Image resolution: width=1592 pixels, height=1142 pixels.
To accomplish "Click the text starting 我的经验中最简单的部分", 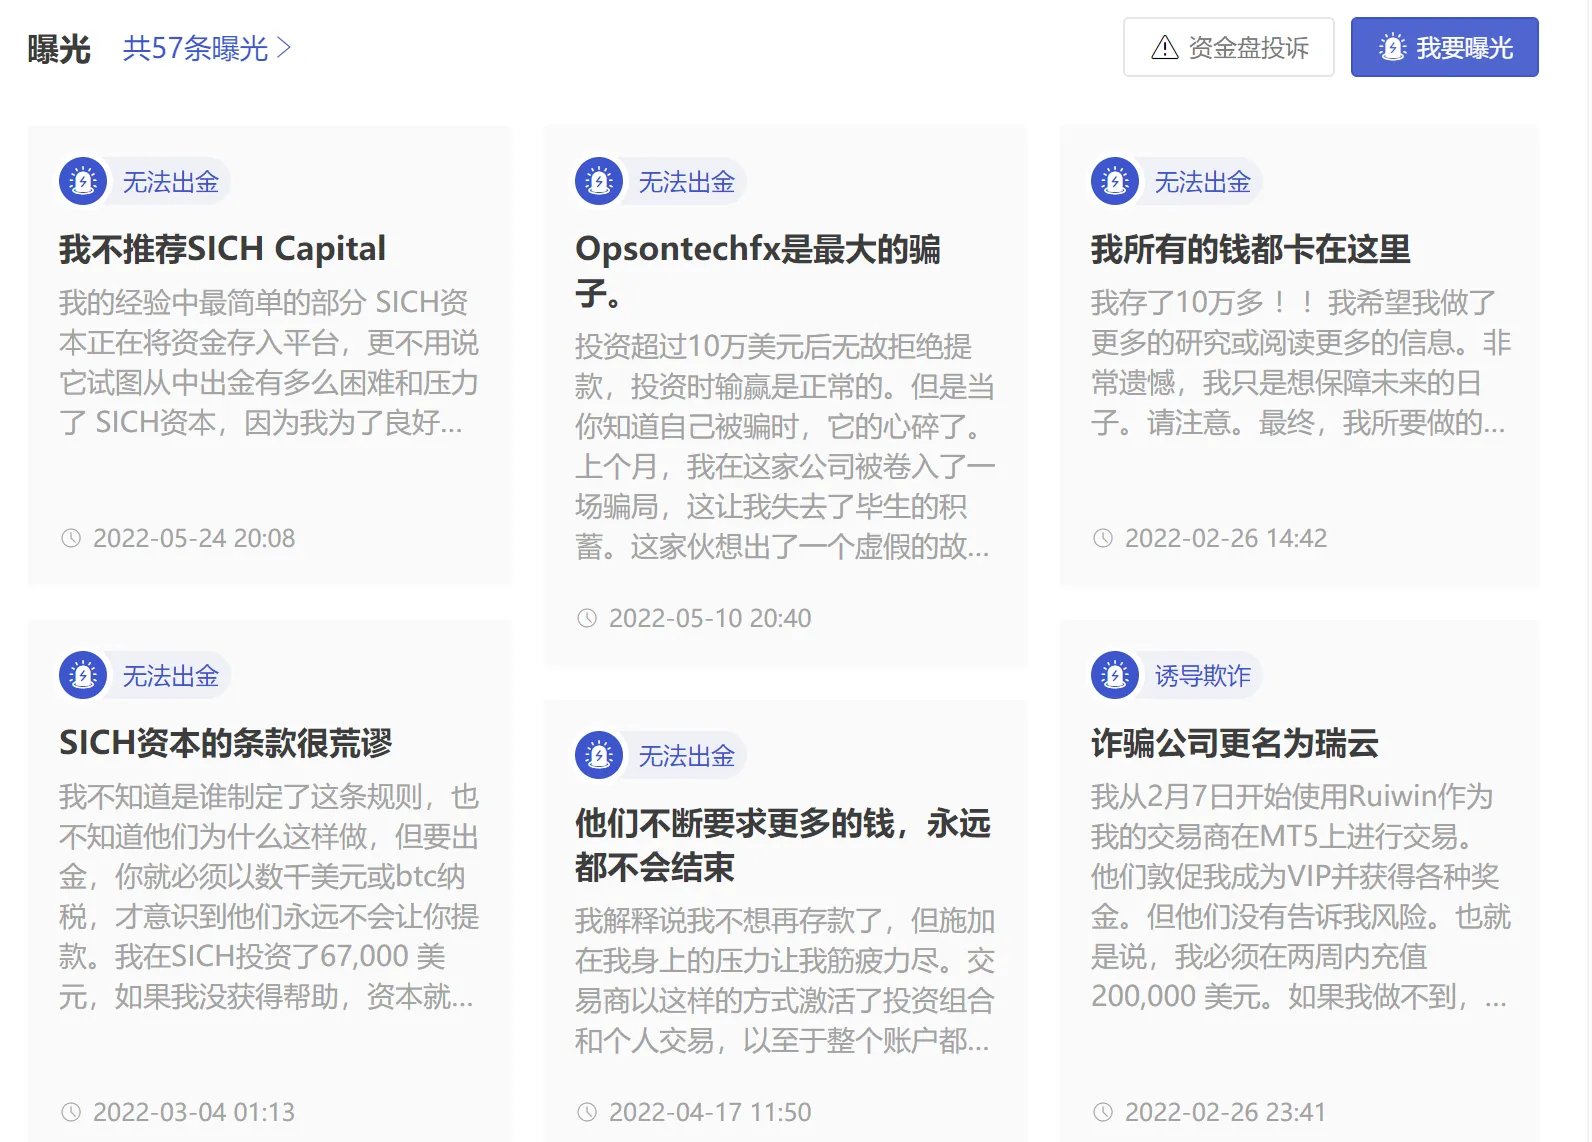I will tap(269, 362).
